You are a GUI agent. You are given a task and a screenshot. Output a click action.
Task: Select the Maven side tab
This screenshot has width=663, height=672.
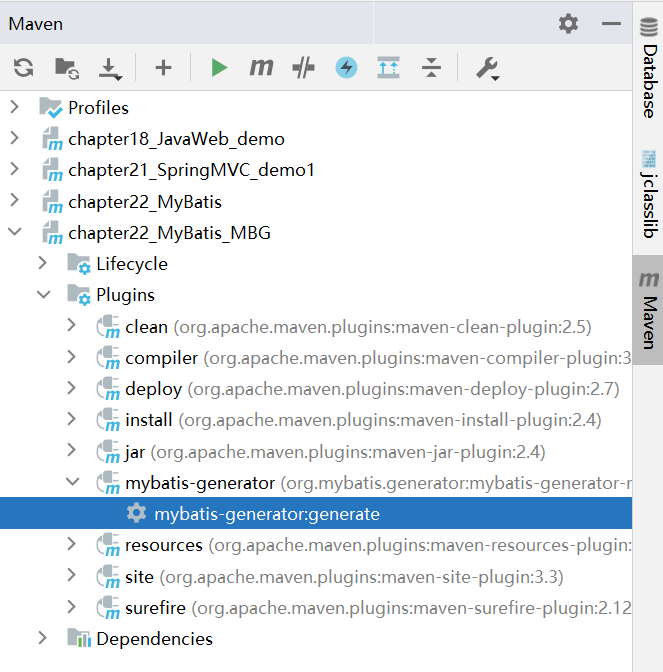(x=649, y=310)
